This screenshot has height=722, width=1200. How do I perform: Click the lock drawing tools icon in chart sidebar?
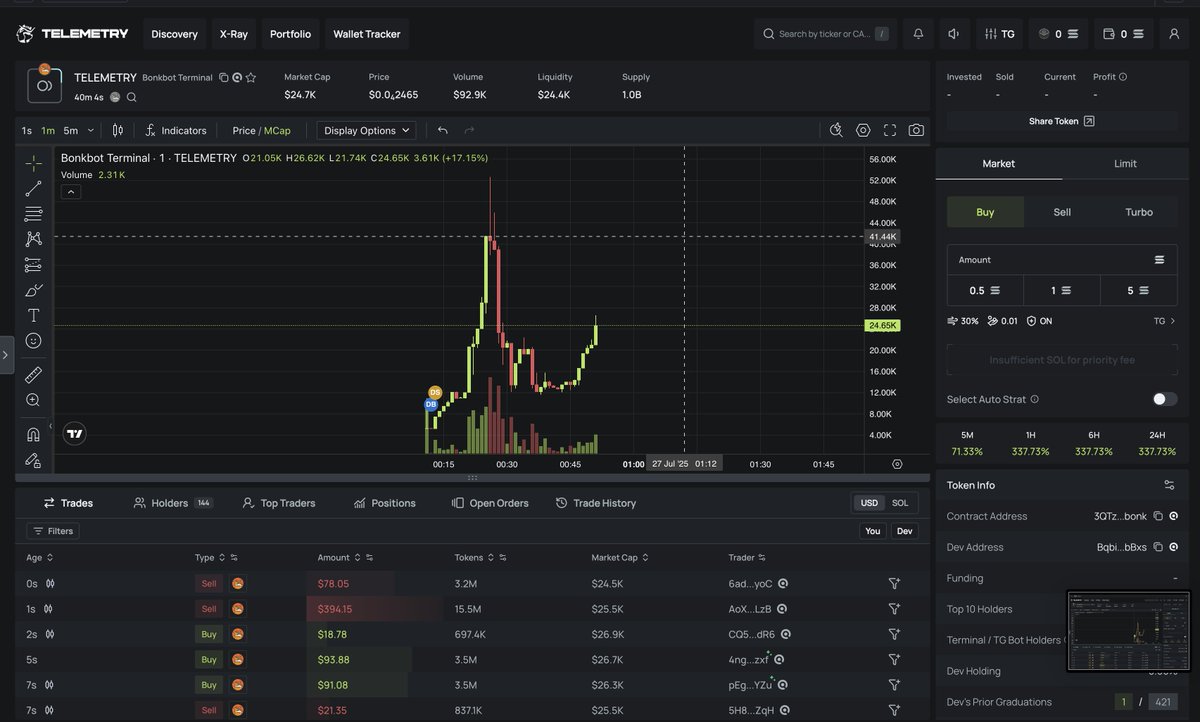point(33,460)
